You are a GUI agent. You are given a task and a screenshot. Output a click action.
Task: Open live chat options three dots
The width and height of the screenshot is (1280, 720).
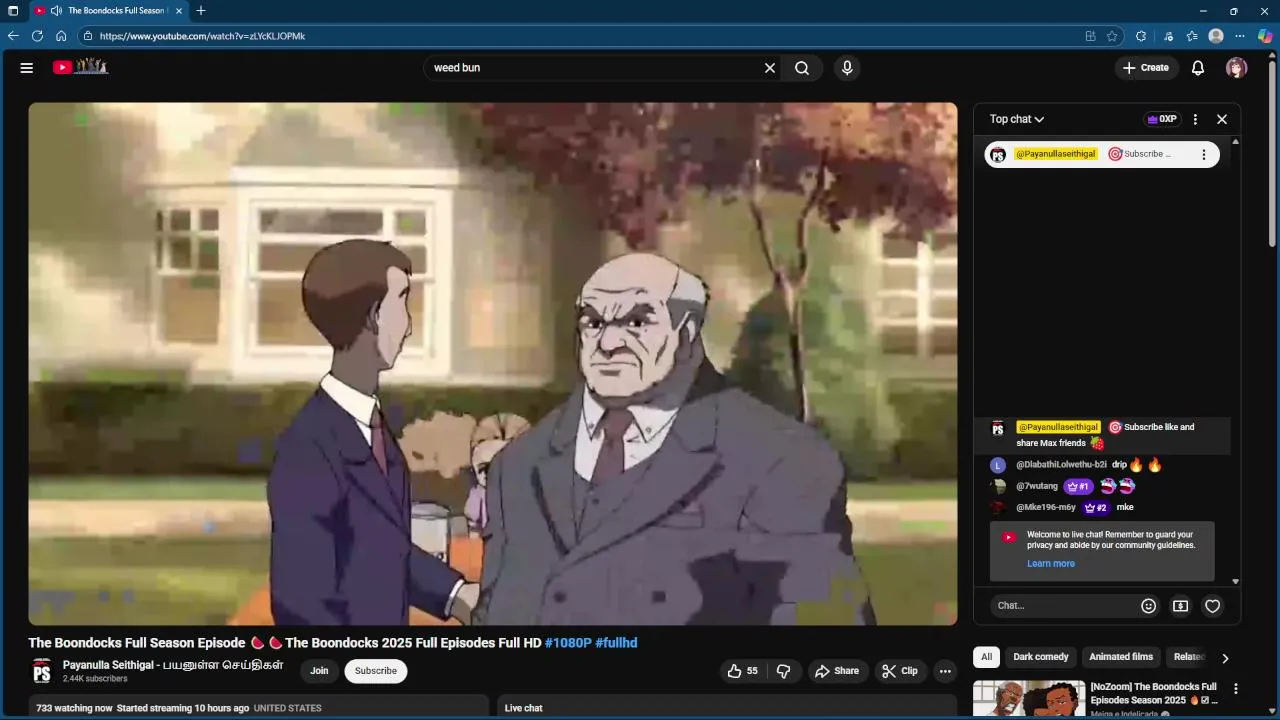pos(1195,119)
